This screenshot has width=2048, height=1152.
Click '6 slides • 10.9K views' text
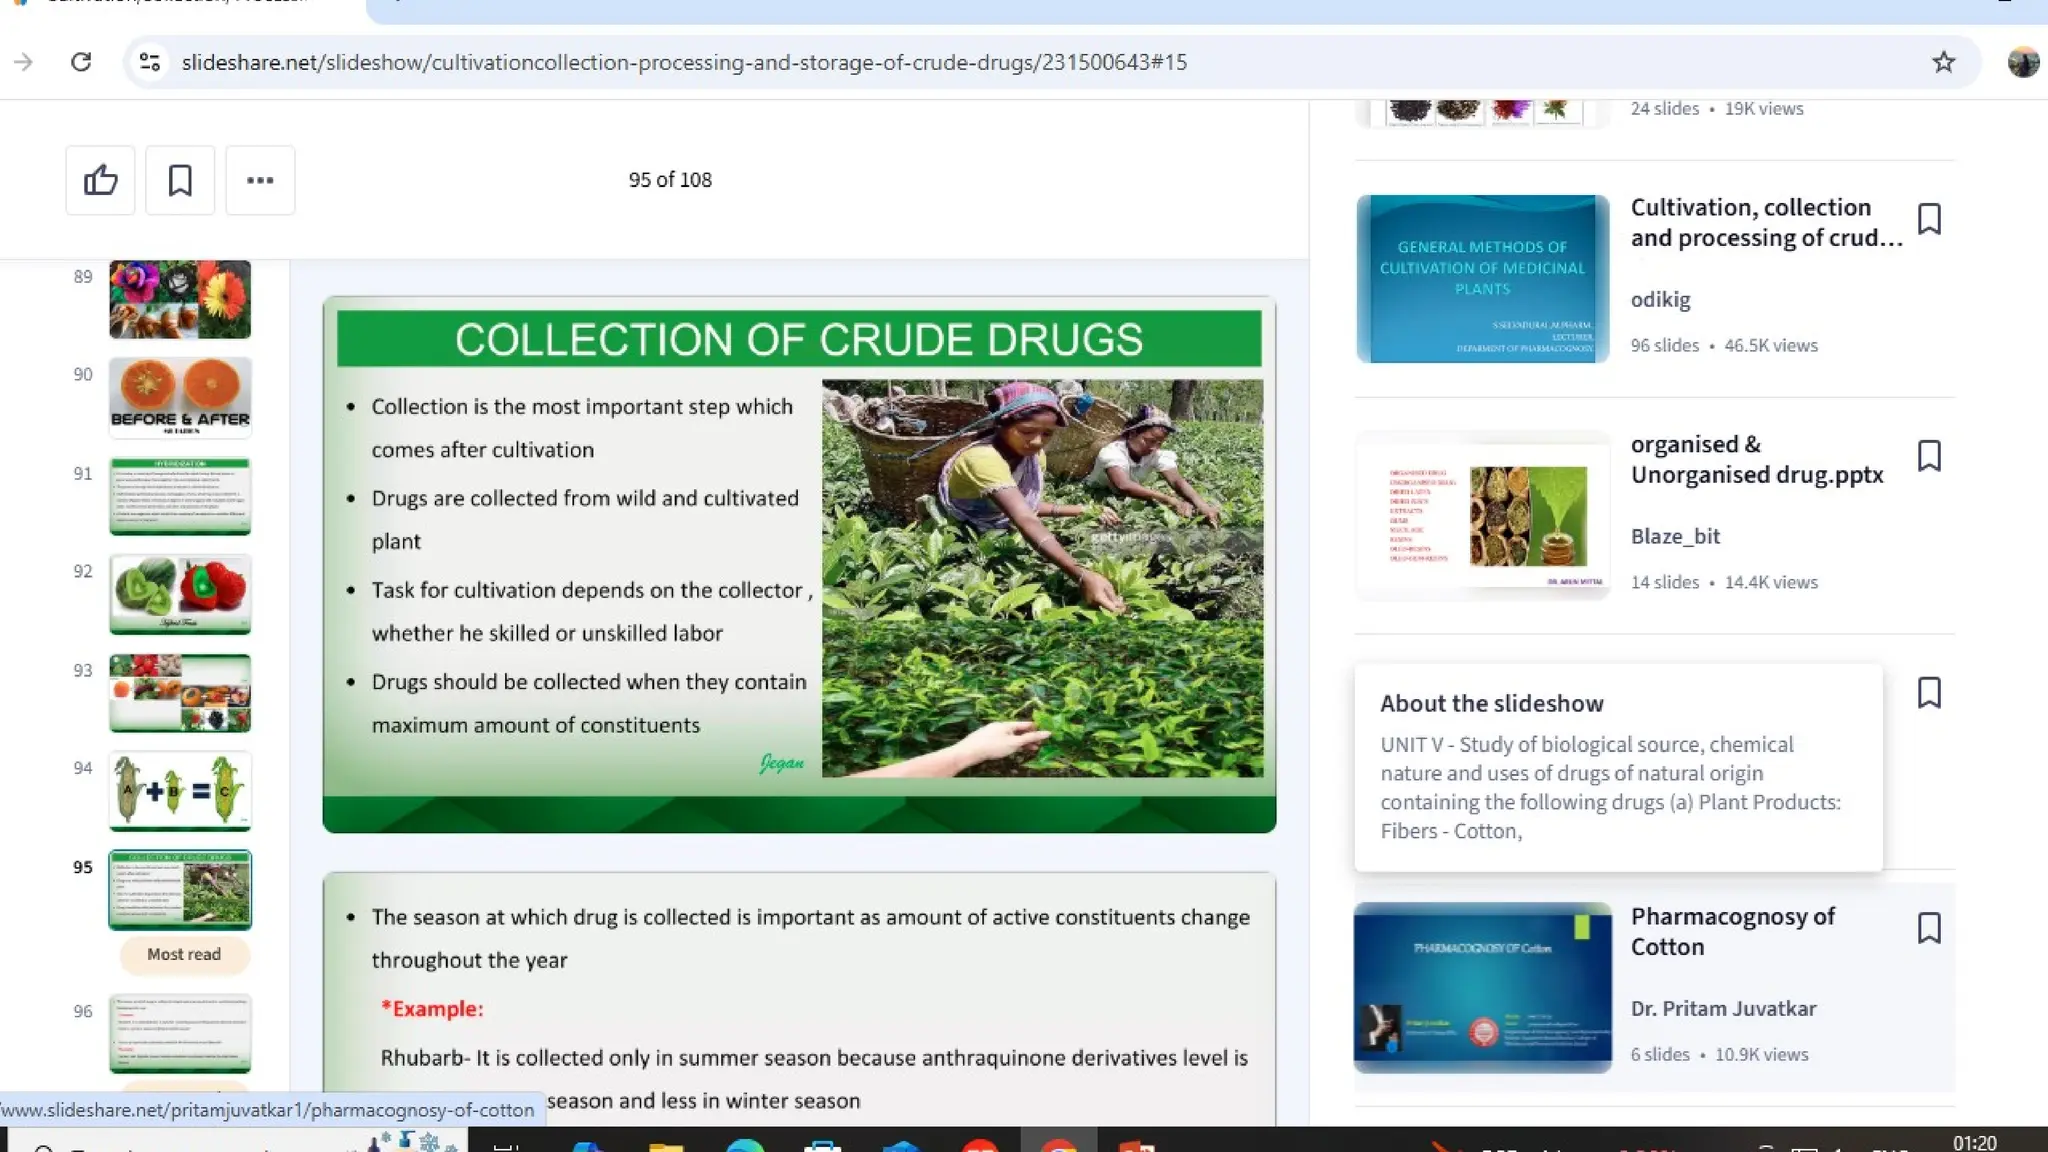[x=1719, y=1054]
